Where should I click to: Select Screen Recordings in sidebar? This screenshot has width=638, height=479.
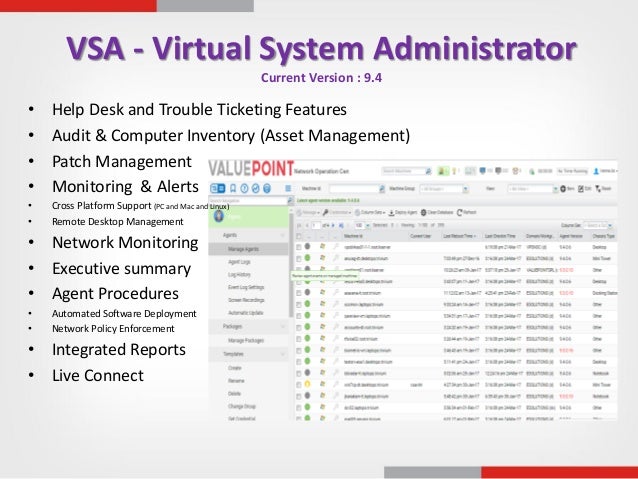click(246, 300)
